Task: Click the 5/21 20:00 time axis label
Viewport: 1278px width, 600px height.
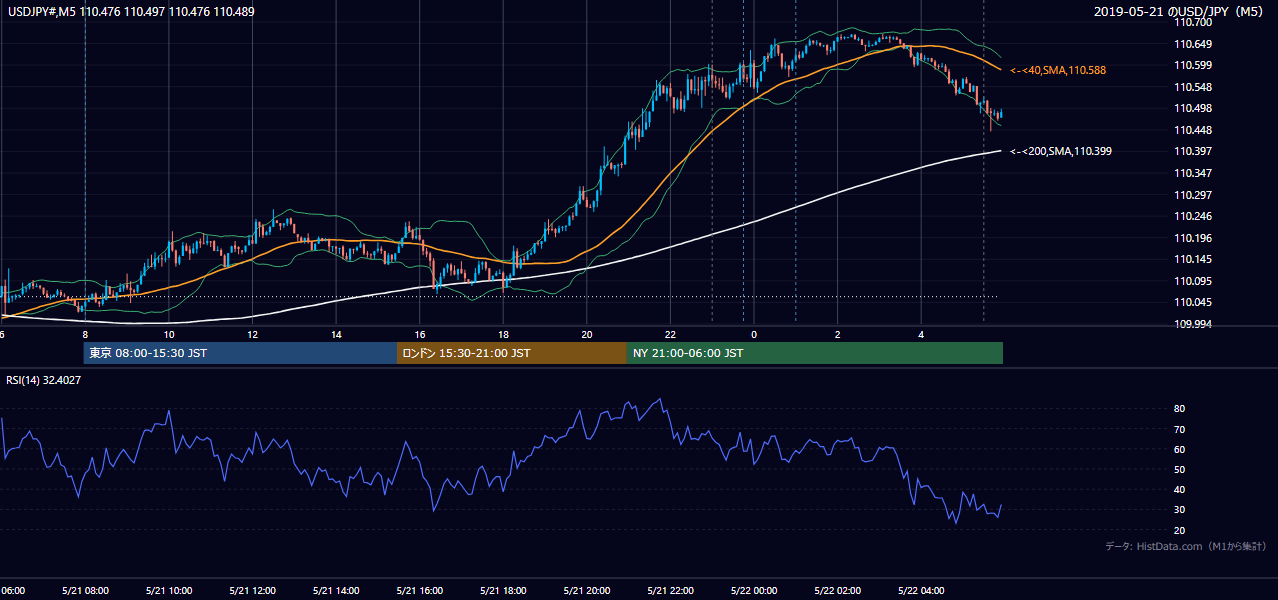Action: [x=587, y=590]
